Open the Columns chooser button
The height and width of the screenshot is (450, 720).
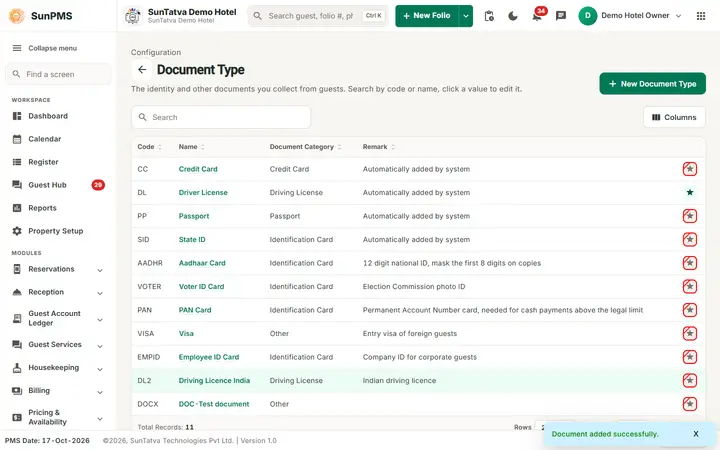(x=674, y=118)
